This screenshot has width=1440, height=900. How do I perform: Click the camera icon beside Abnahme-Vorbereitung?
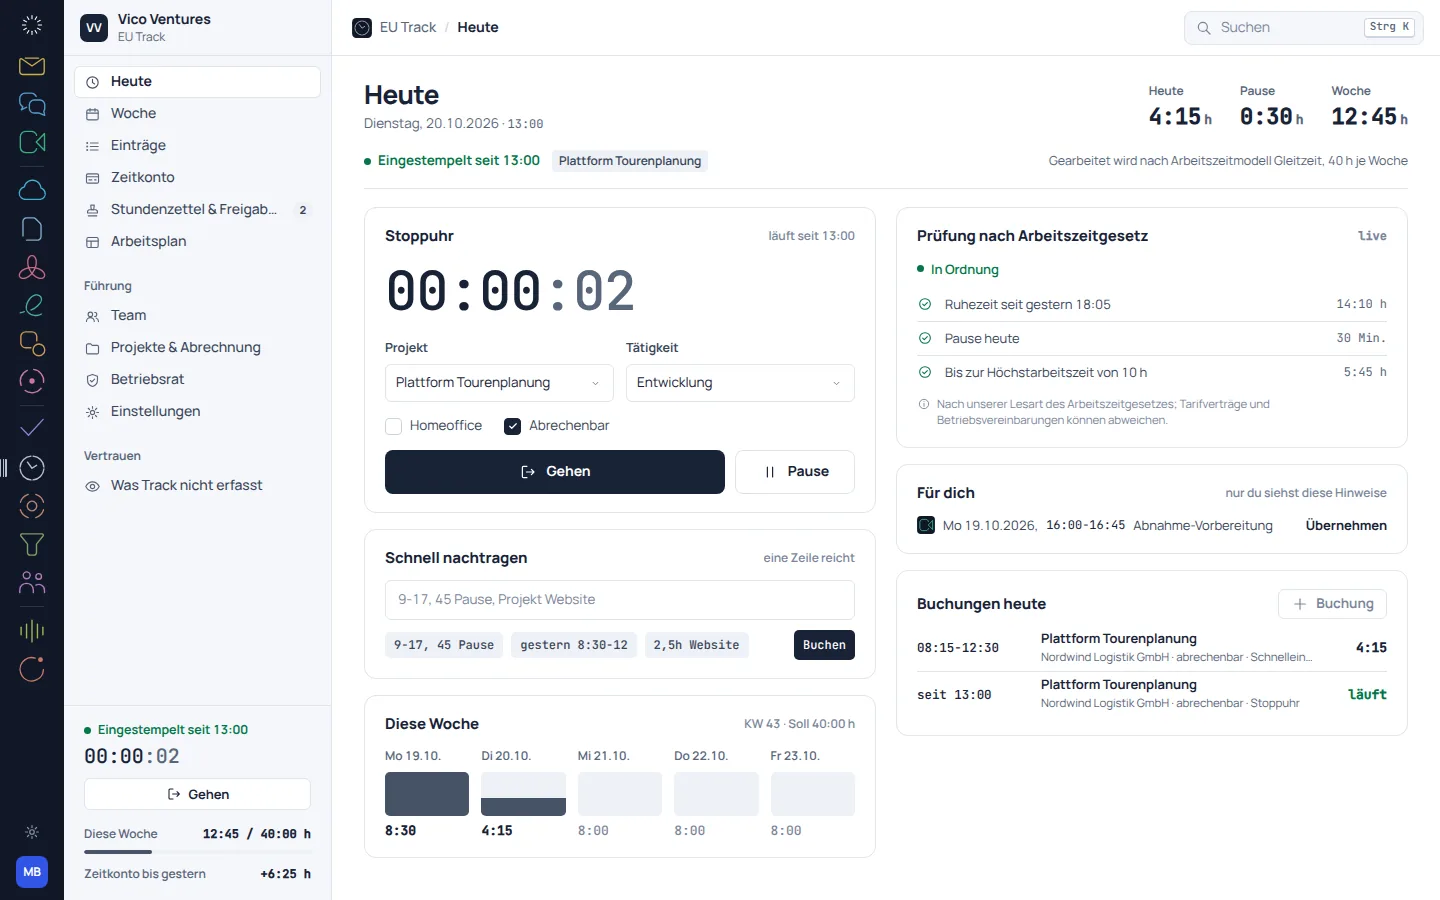coord(926,525)
